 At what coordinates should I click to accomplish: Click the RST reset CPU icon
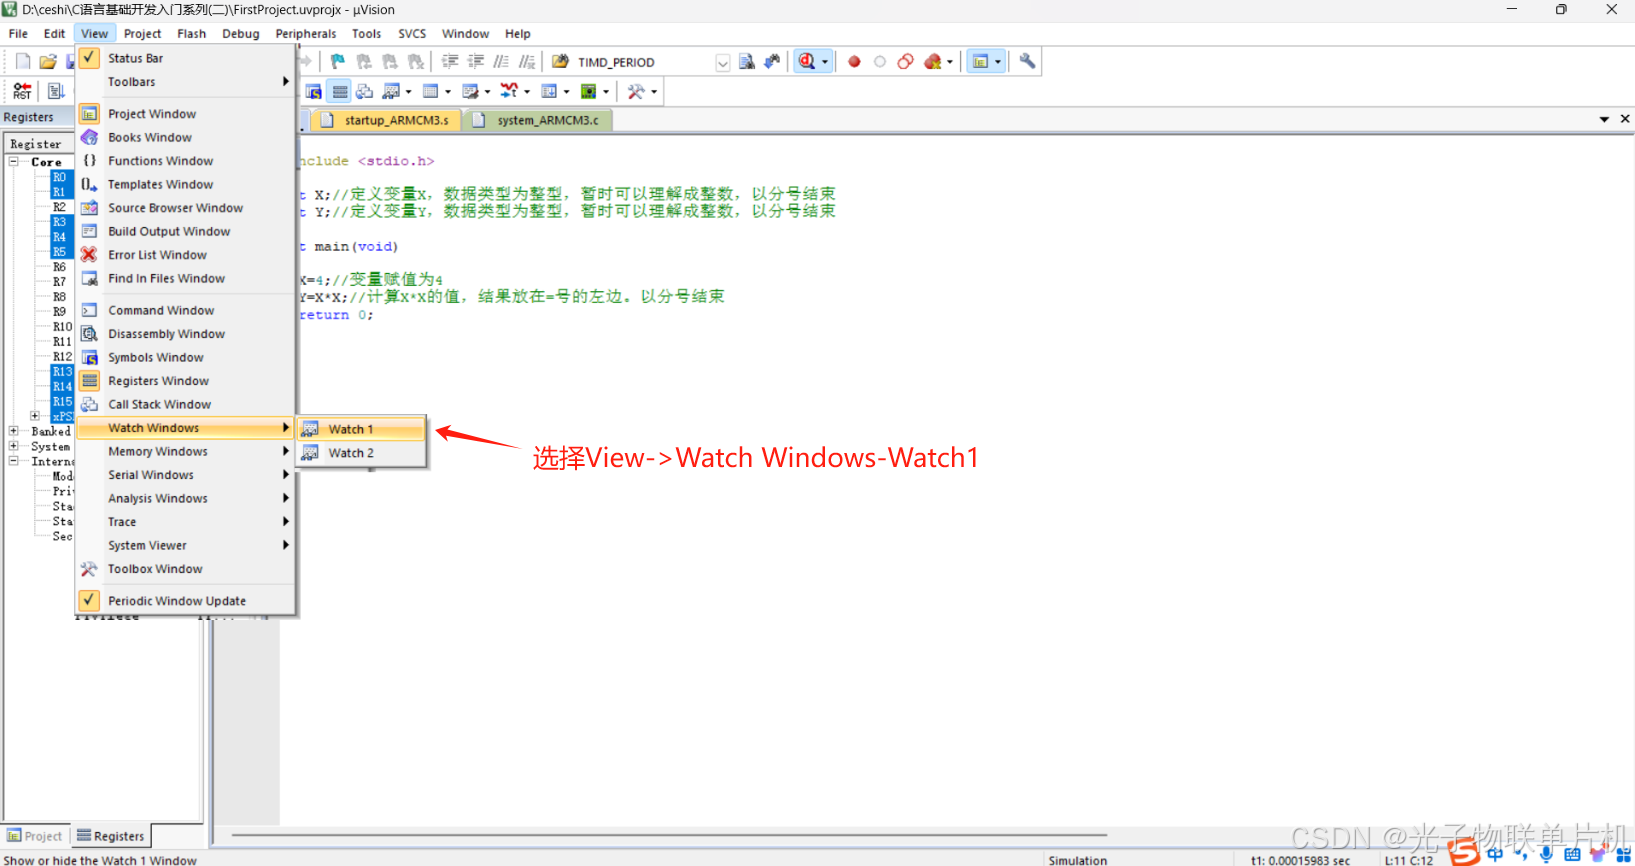click(22, 92)
